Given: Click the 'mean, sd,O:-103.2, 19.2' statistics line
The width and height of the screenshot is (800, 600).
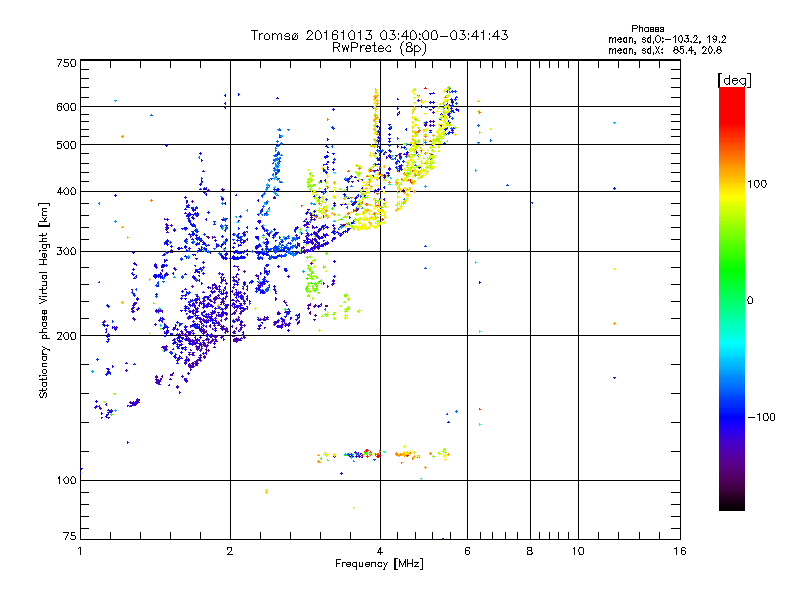Looking at the screenshot, I should point(667,39).
